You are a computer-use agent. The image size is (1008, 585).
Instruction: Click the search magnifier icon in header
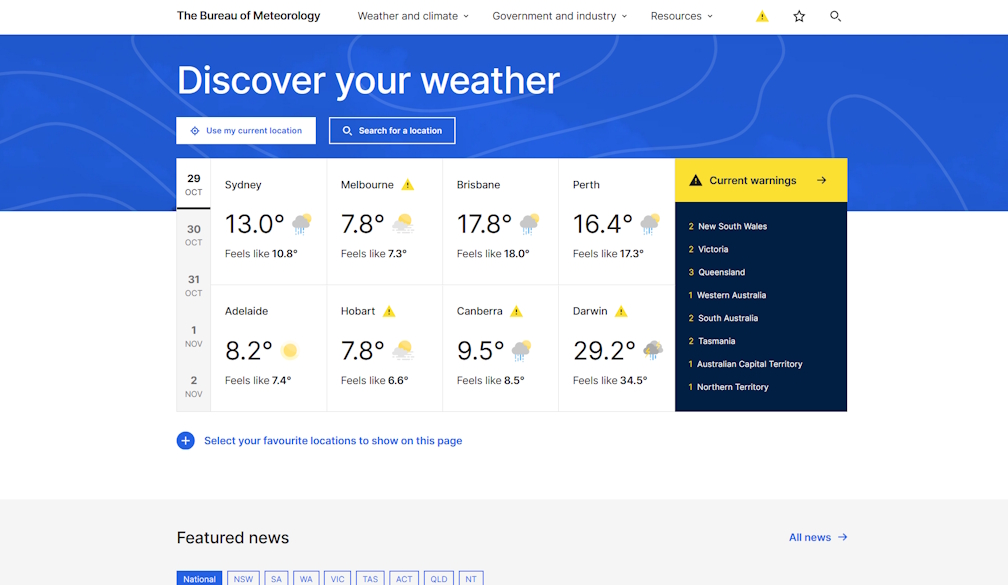[835, 16]
